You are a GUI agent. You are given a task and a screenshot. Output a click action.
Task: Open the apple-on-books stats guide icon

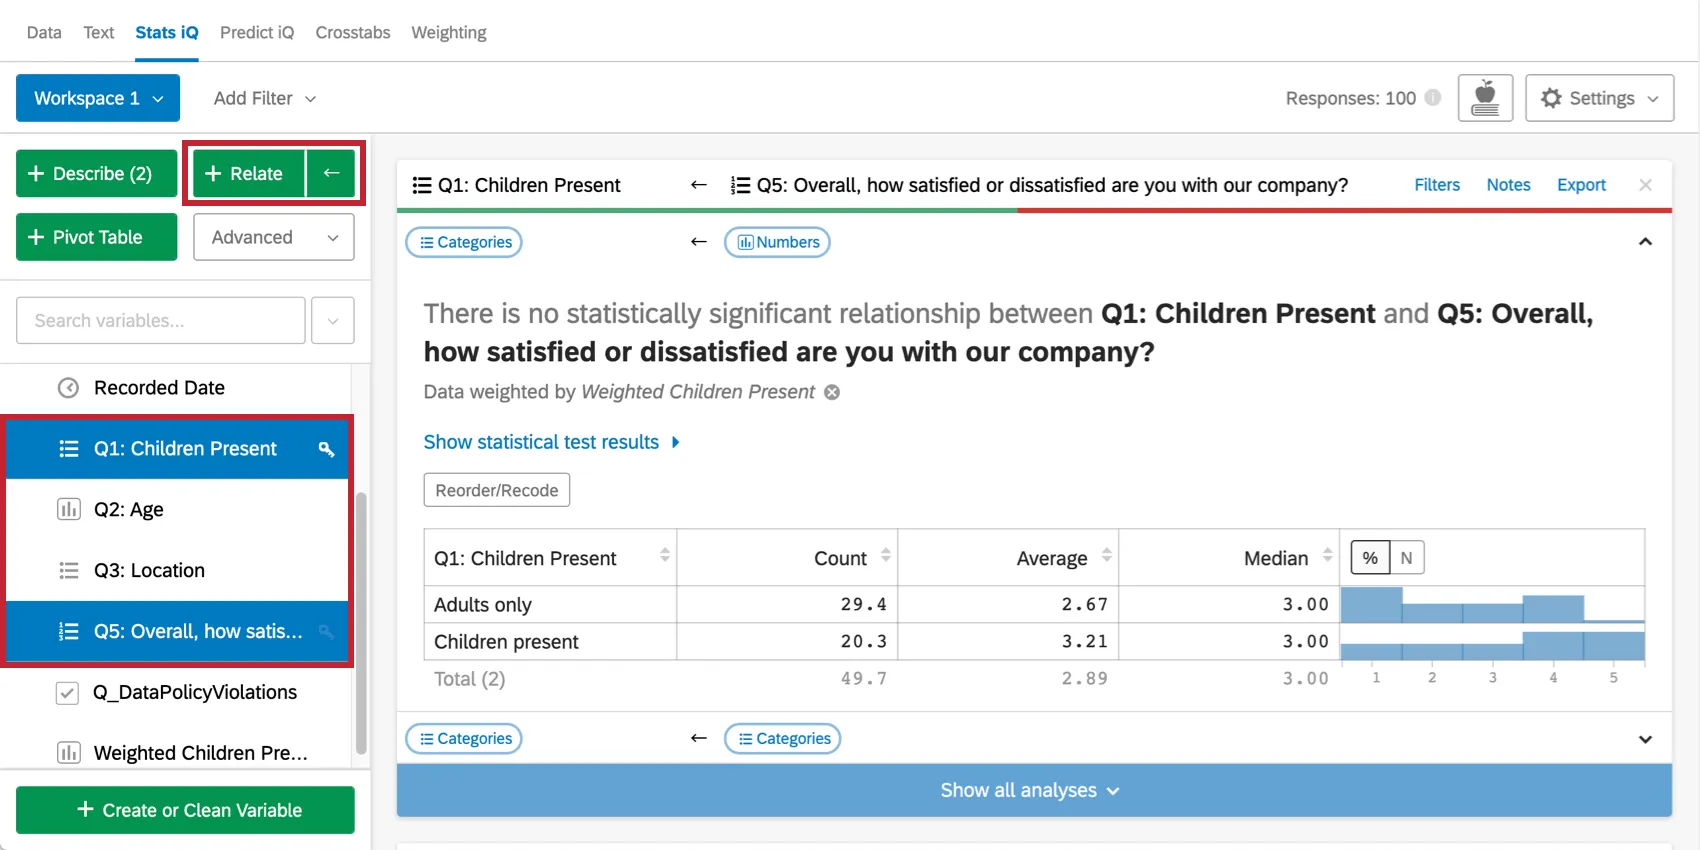1485,97
